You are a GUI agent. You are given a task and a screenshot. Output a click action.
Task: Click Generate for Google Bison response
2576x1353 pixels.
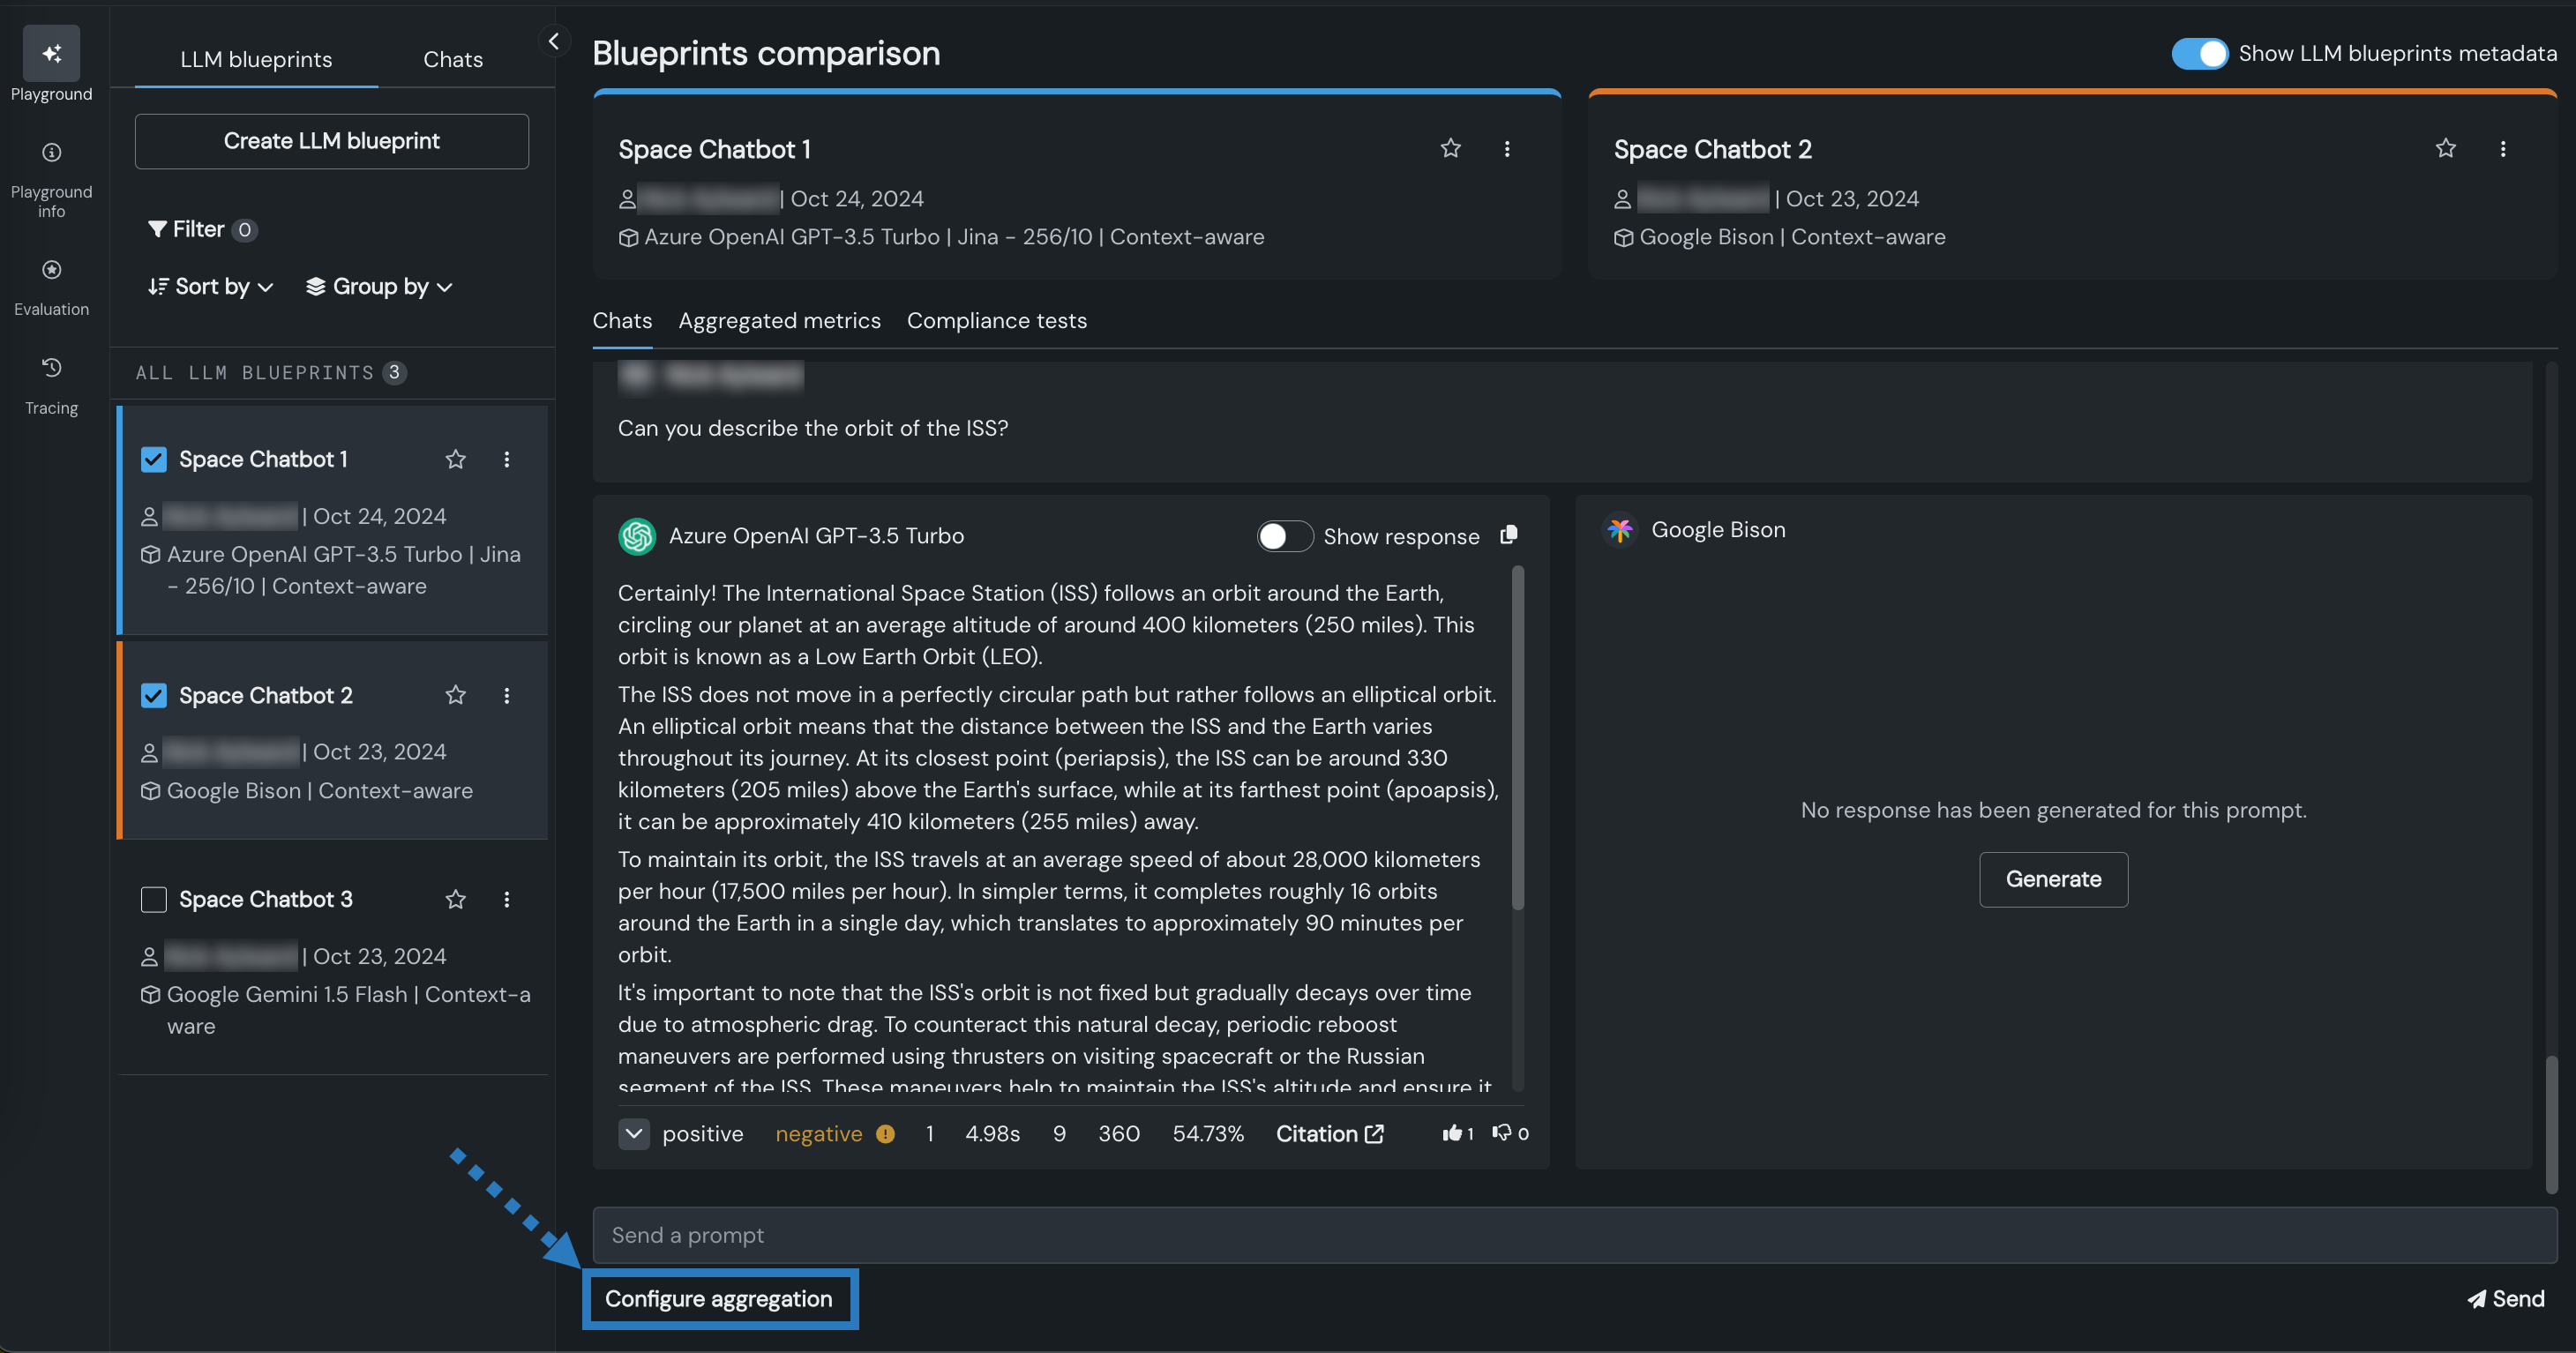click(2053, 879)
